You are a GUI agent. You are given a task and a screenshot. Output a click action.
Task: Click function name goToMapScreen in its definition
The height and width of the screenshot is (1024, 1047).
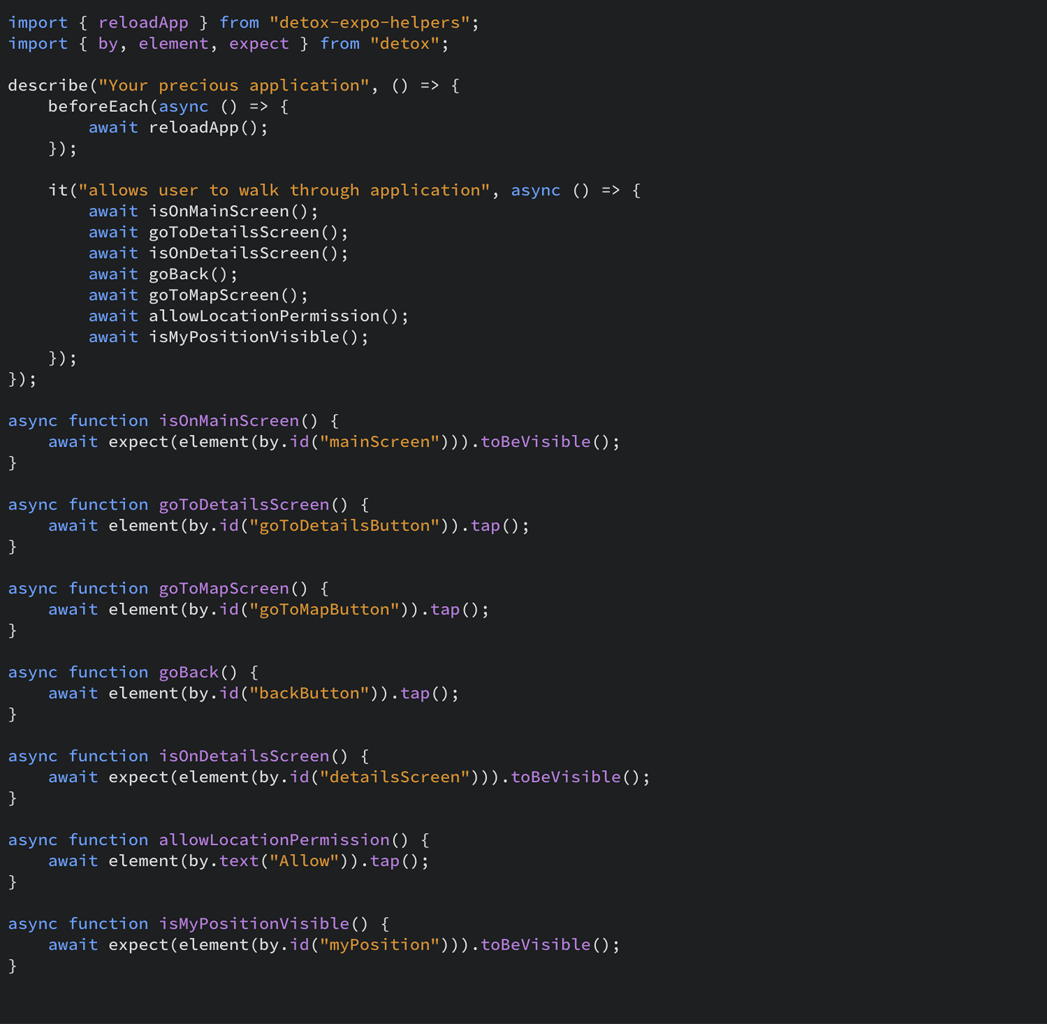[x=224, y=588]
